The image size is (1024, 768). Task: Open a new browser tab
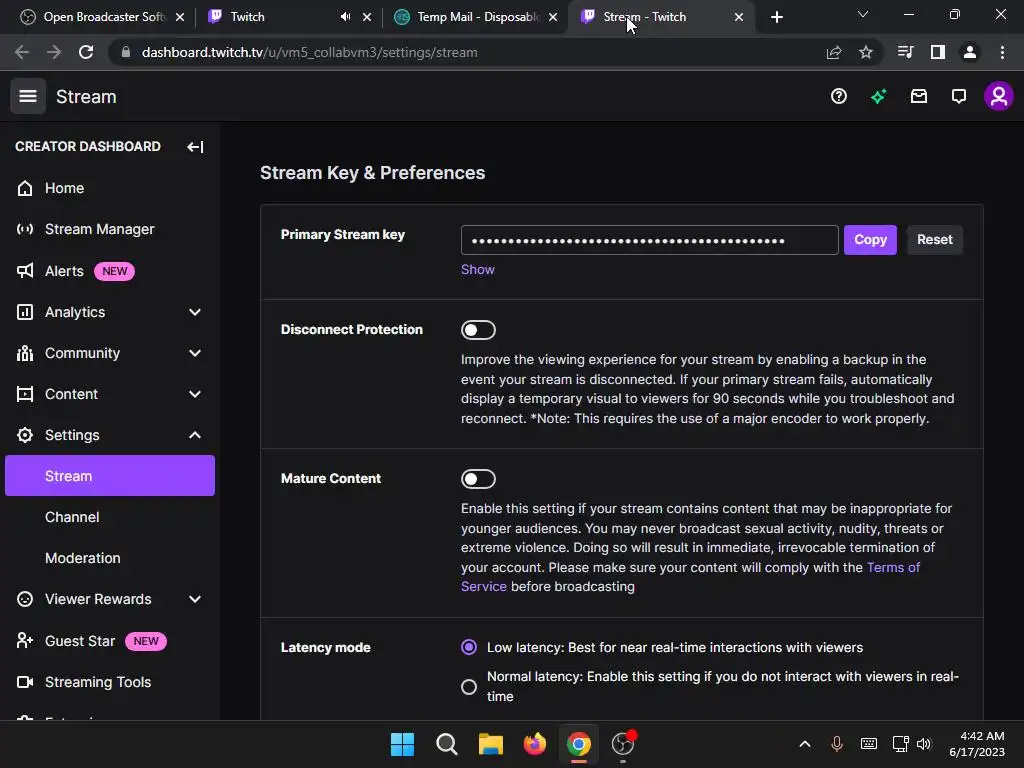(776, 17)
